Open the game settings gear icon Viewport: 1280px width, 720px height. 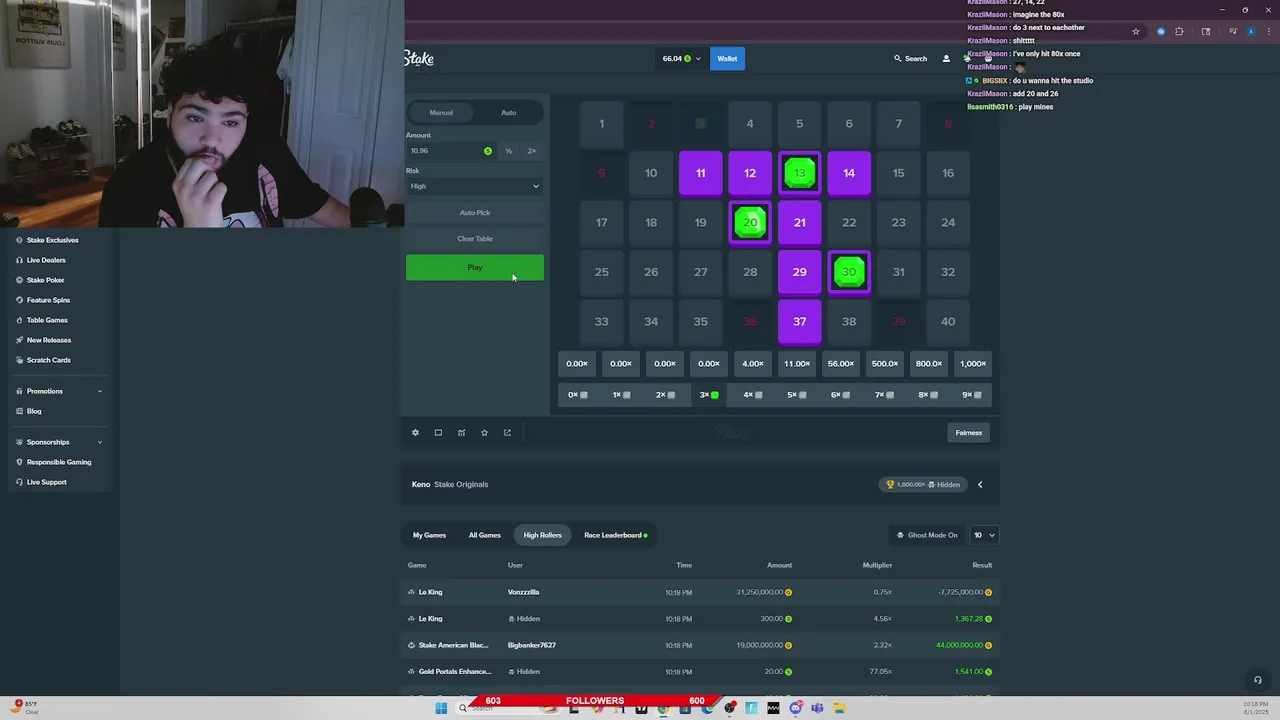coord(415,433)
